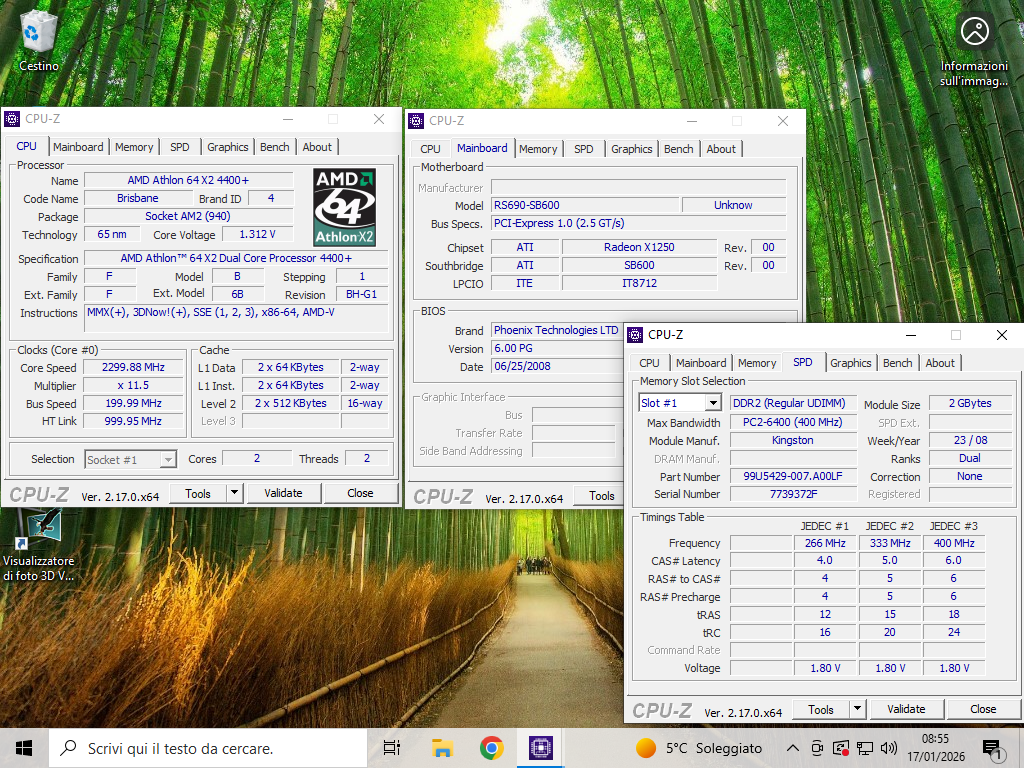Click CPU-Z app icon in CPU window title bar
Screen dimensions: 1024x768
pyautogui.click(x=12, y=119)
